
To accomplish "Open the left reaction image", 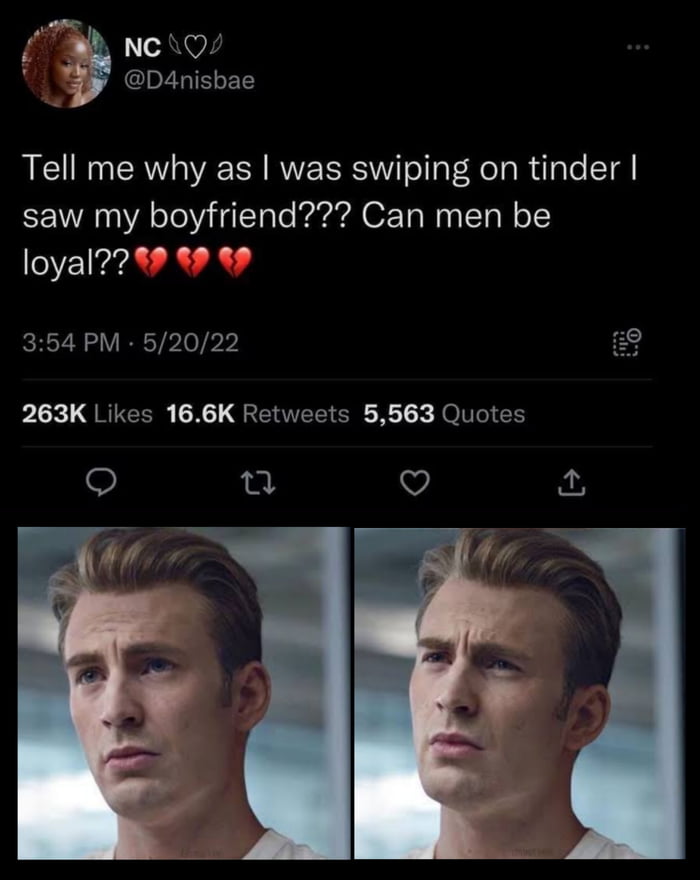I will click(x=184, y=693).
